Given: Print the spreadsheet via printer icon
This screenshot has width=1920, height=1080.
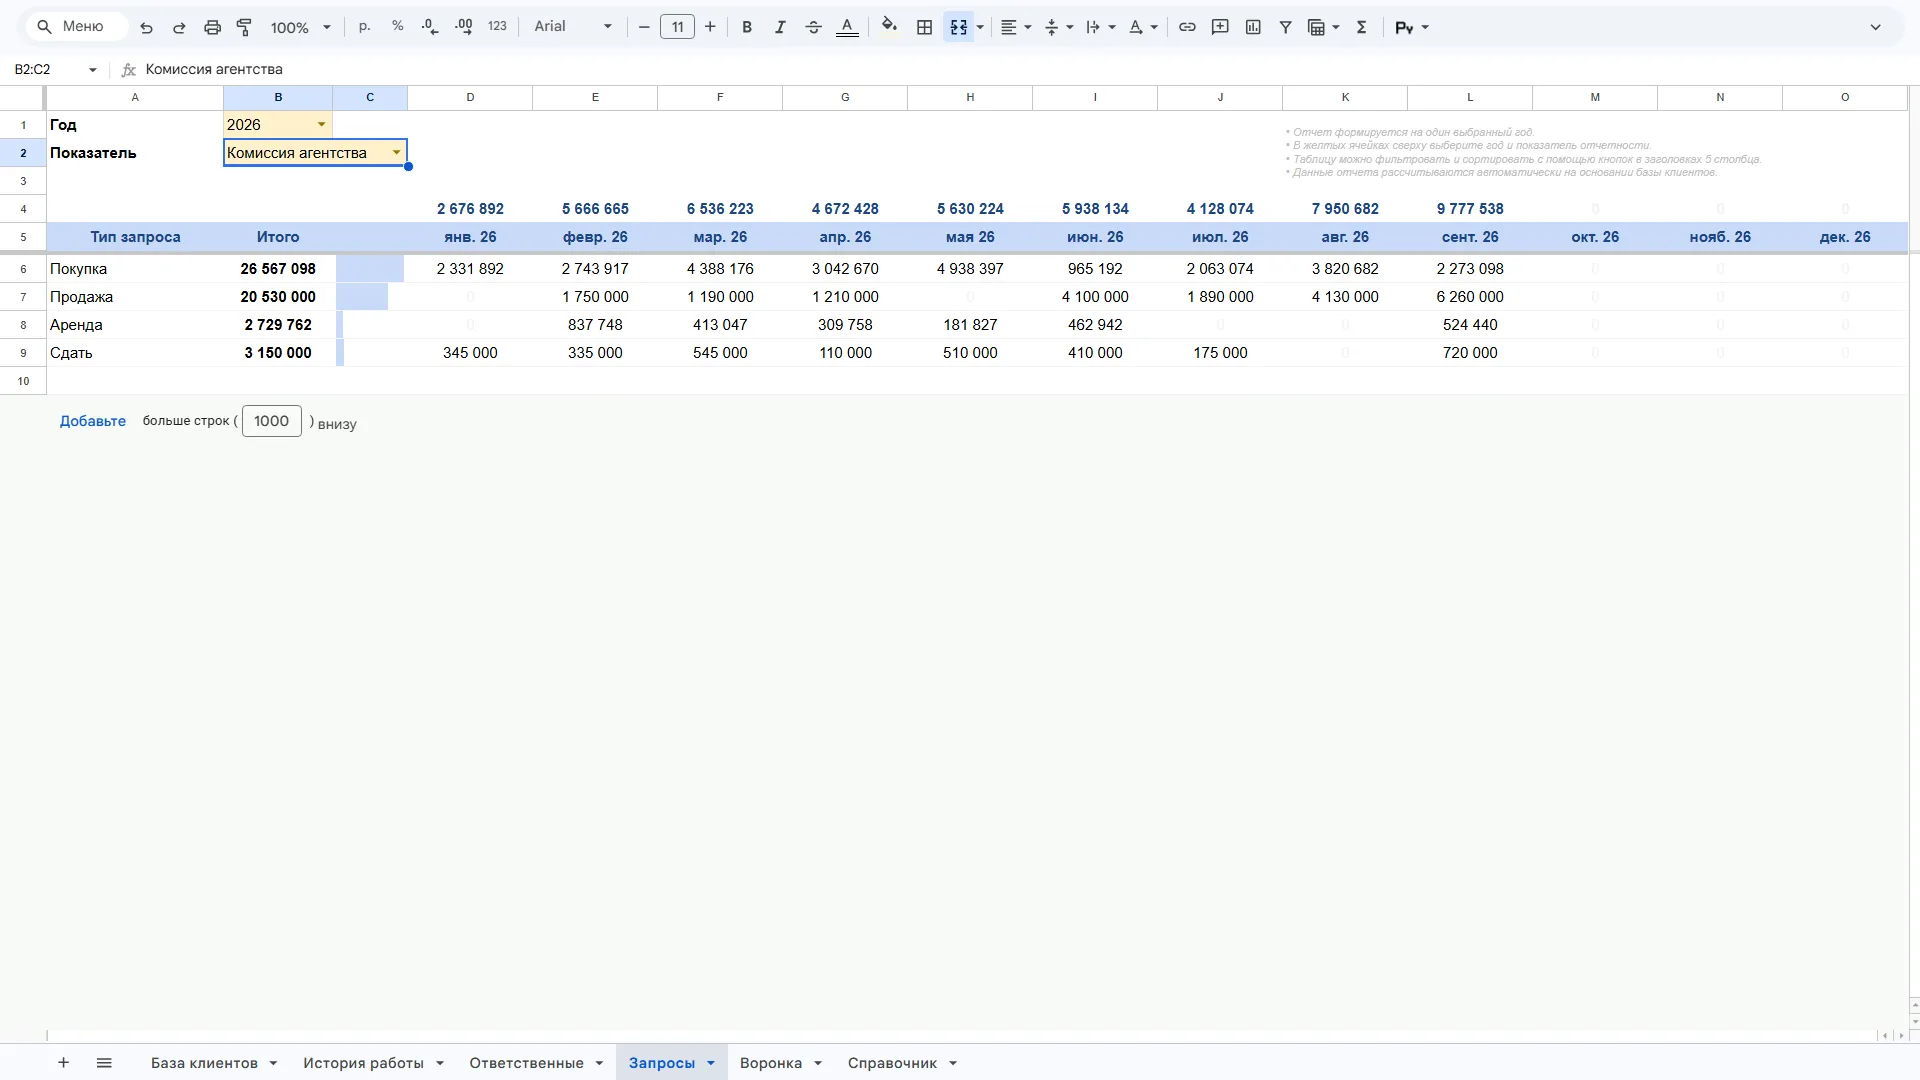Looking at the screenshot, I should (x=212, y=27).
